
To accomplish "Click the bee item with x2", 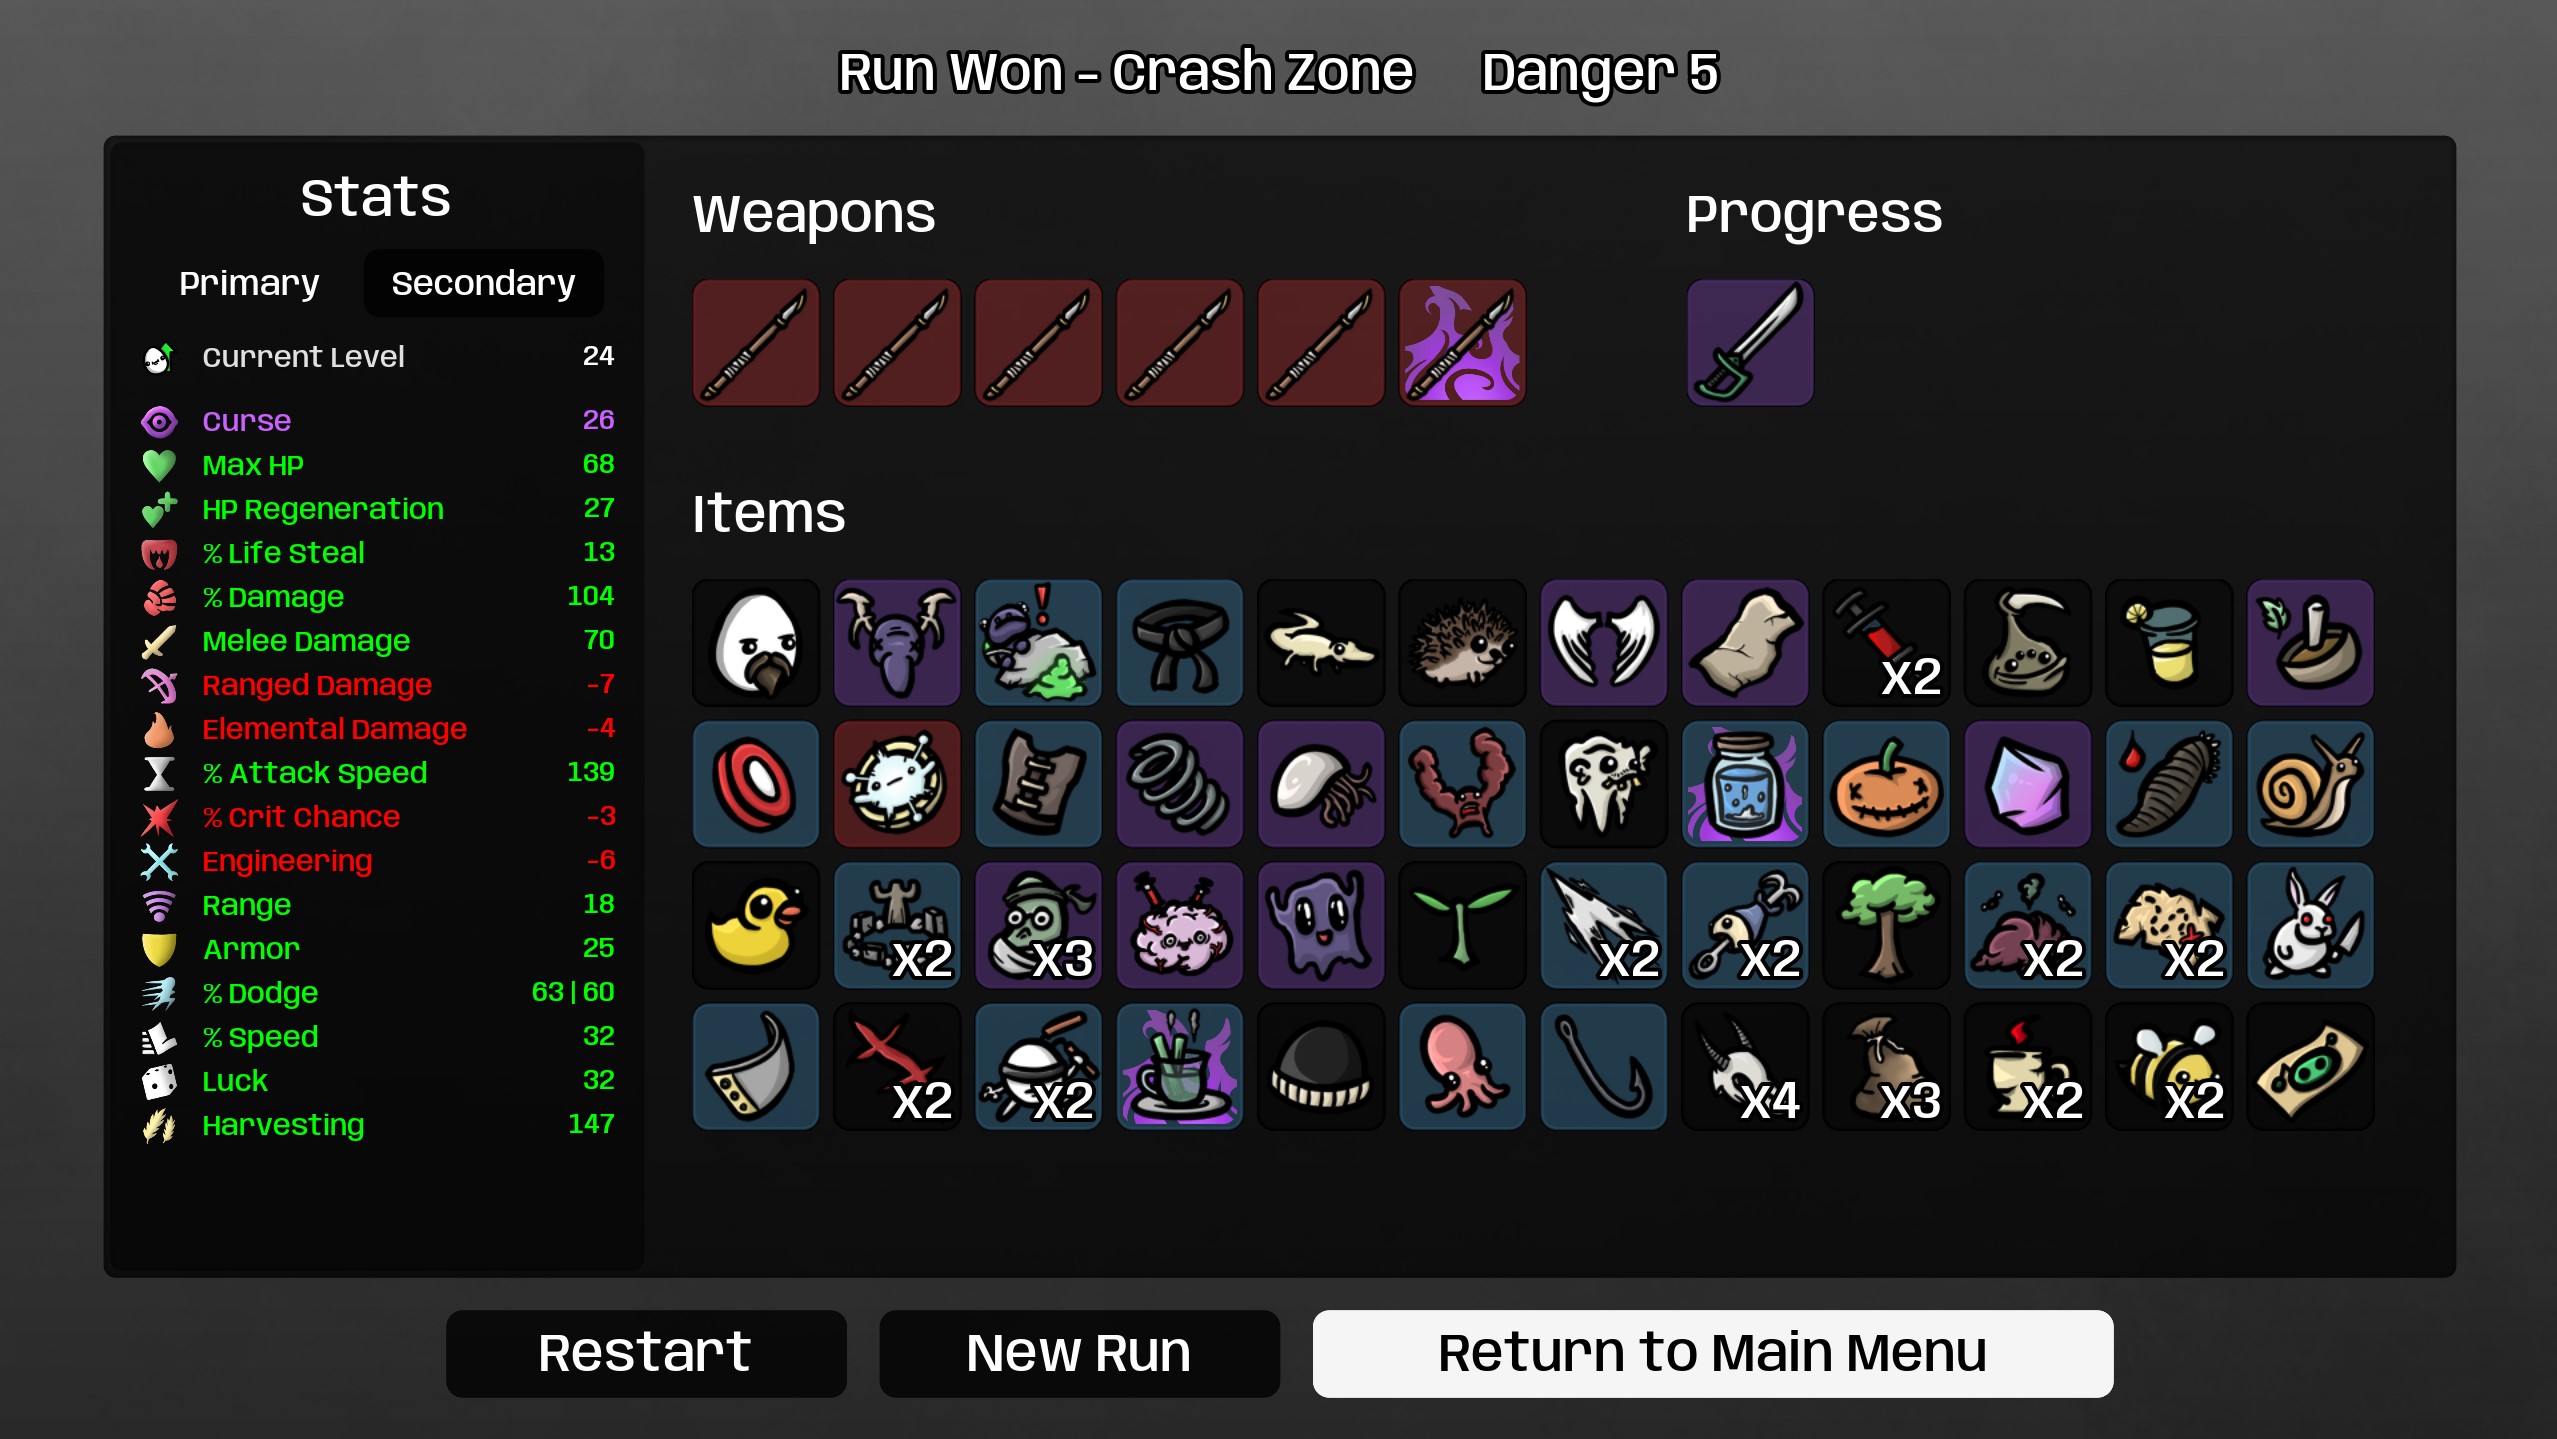I will point(2169,1067).
